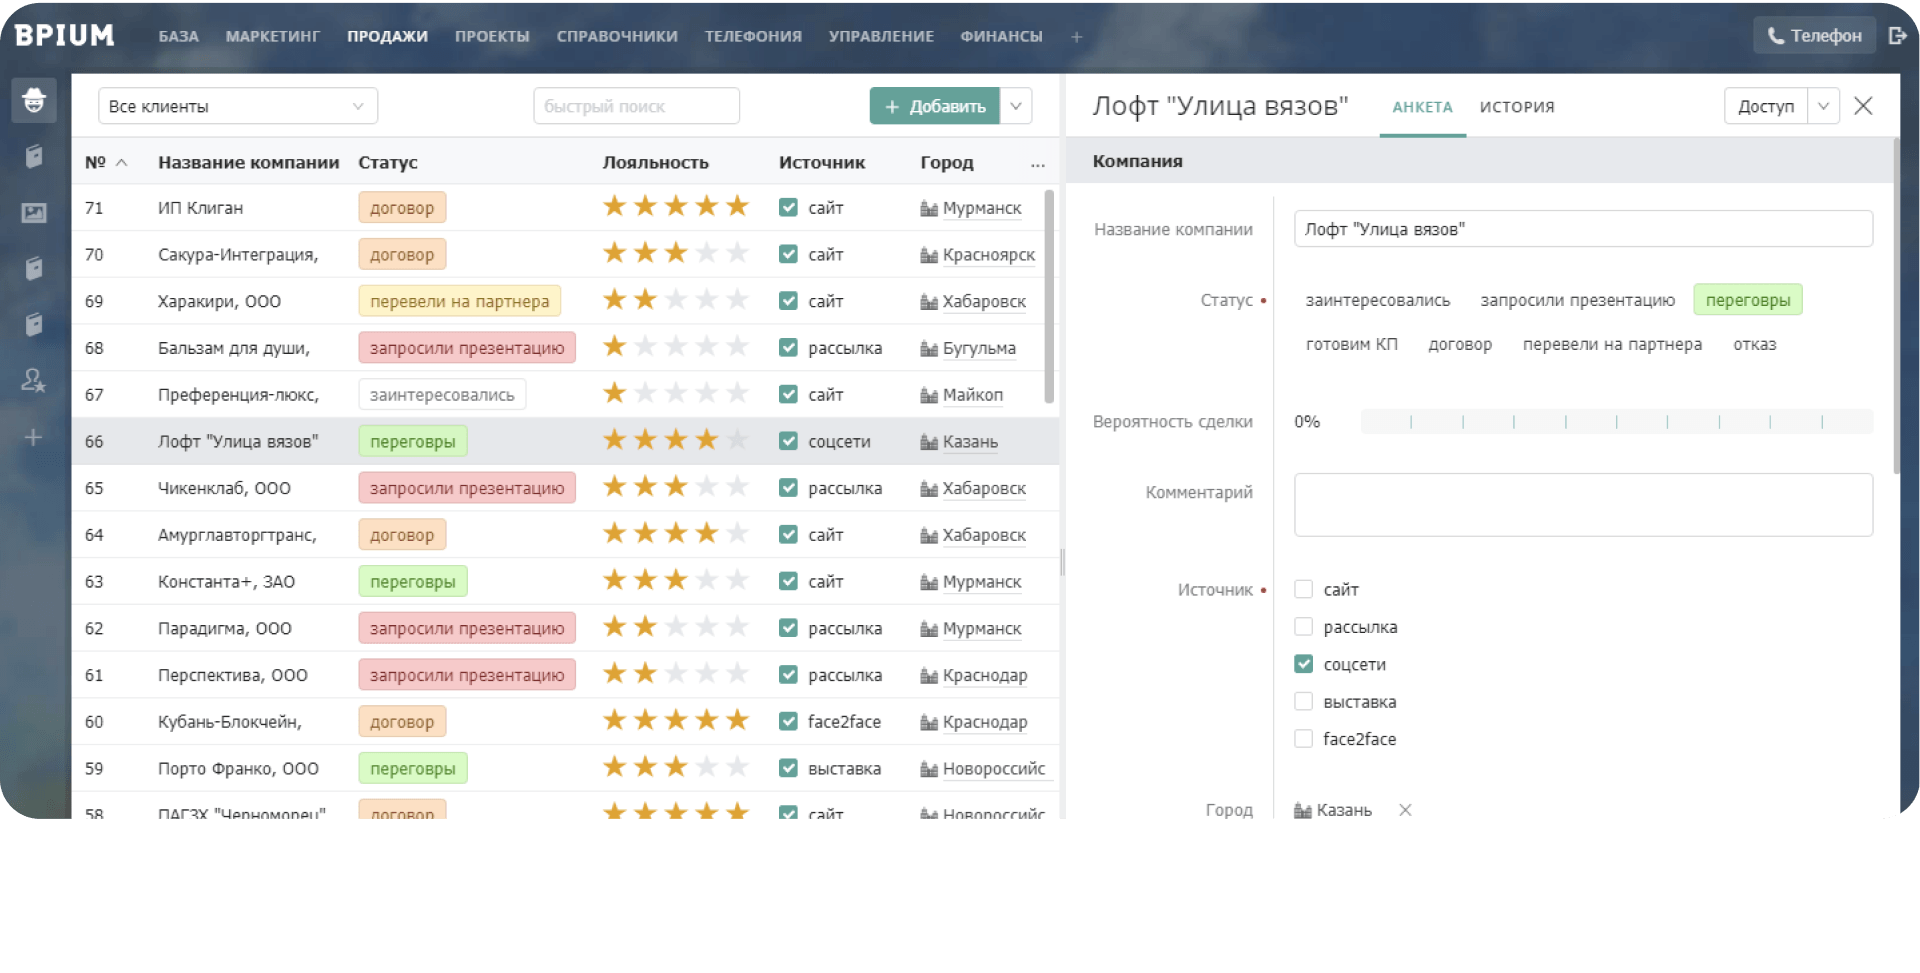
Task: Set status to договор in form
Action: [x=1459, y=344]
